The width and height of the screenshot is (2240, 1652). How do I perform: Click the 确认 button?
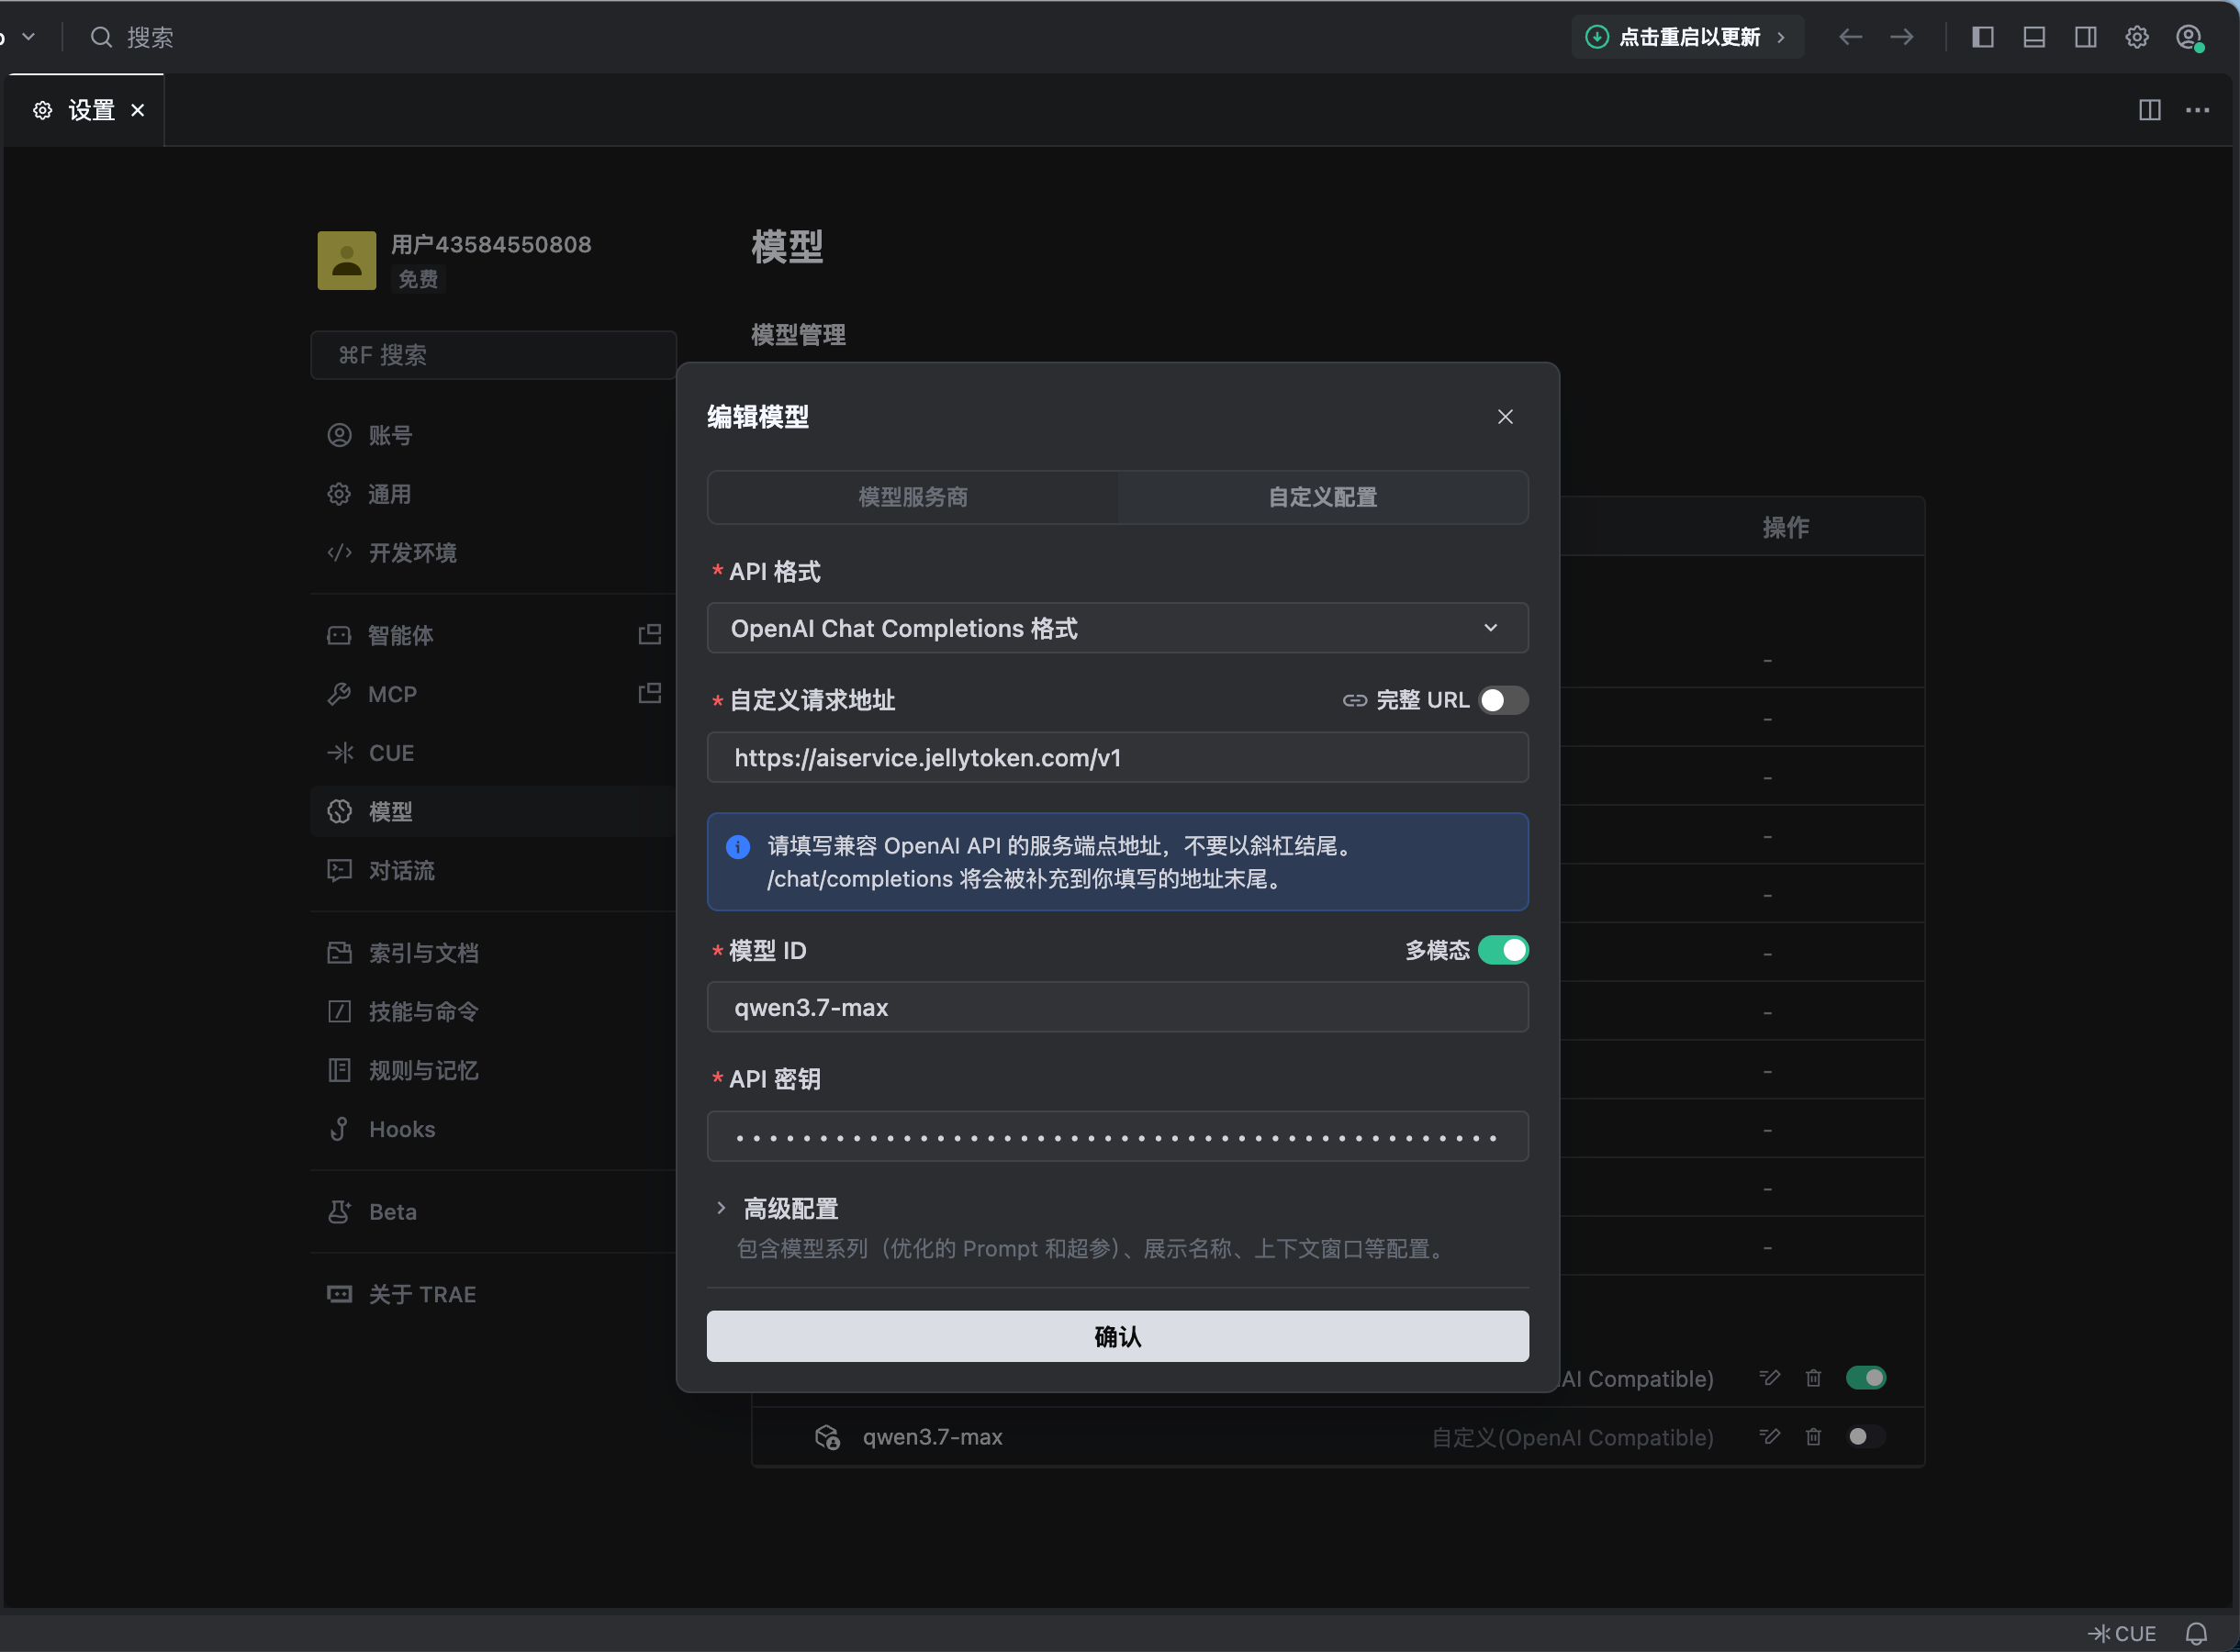(x=1117, y=1336)
